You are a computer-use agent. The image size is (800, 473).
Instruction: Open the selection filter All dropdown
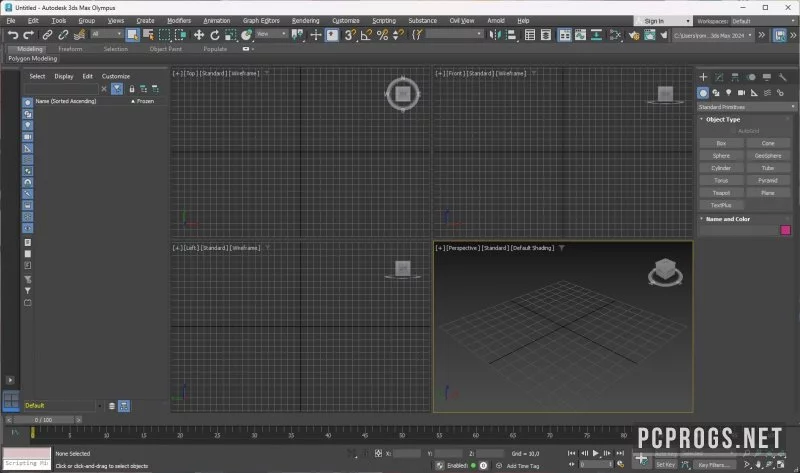pos(107,34)
